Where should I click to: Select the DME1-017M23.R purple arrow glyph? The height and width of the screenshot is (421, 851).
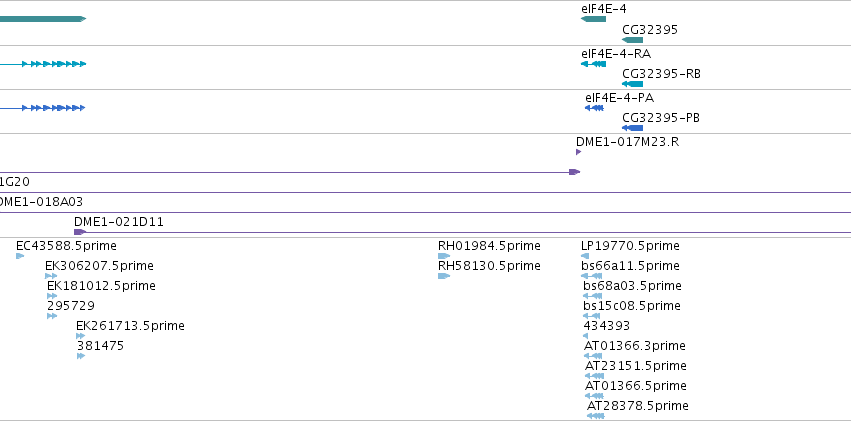(579, 152)
